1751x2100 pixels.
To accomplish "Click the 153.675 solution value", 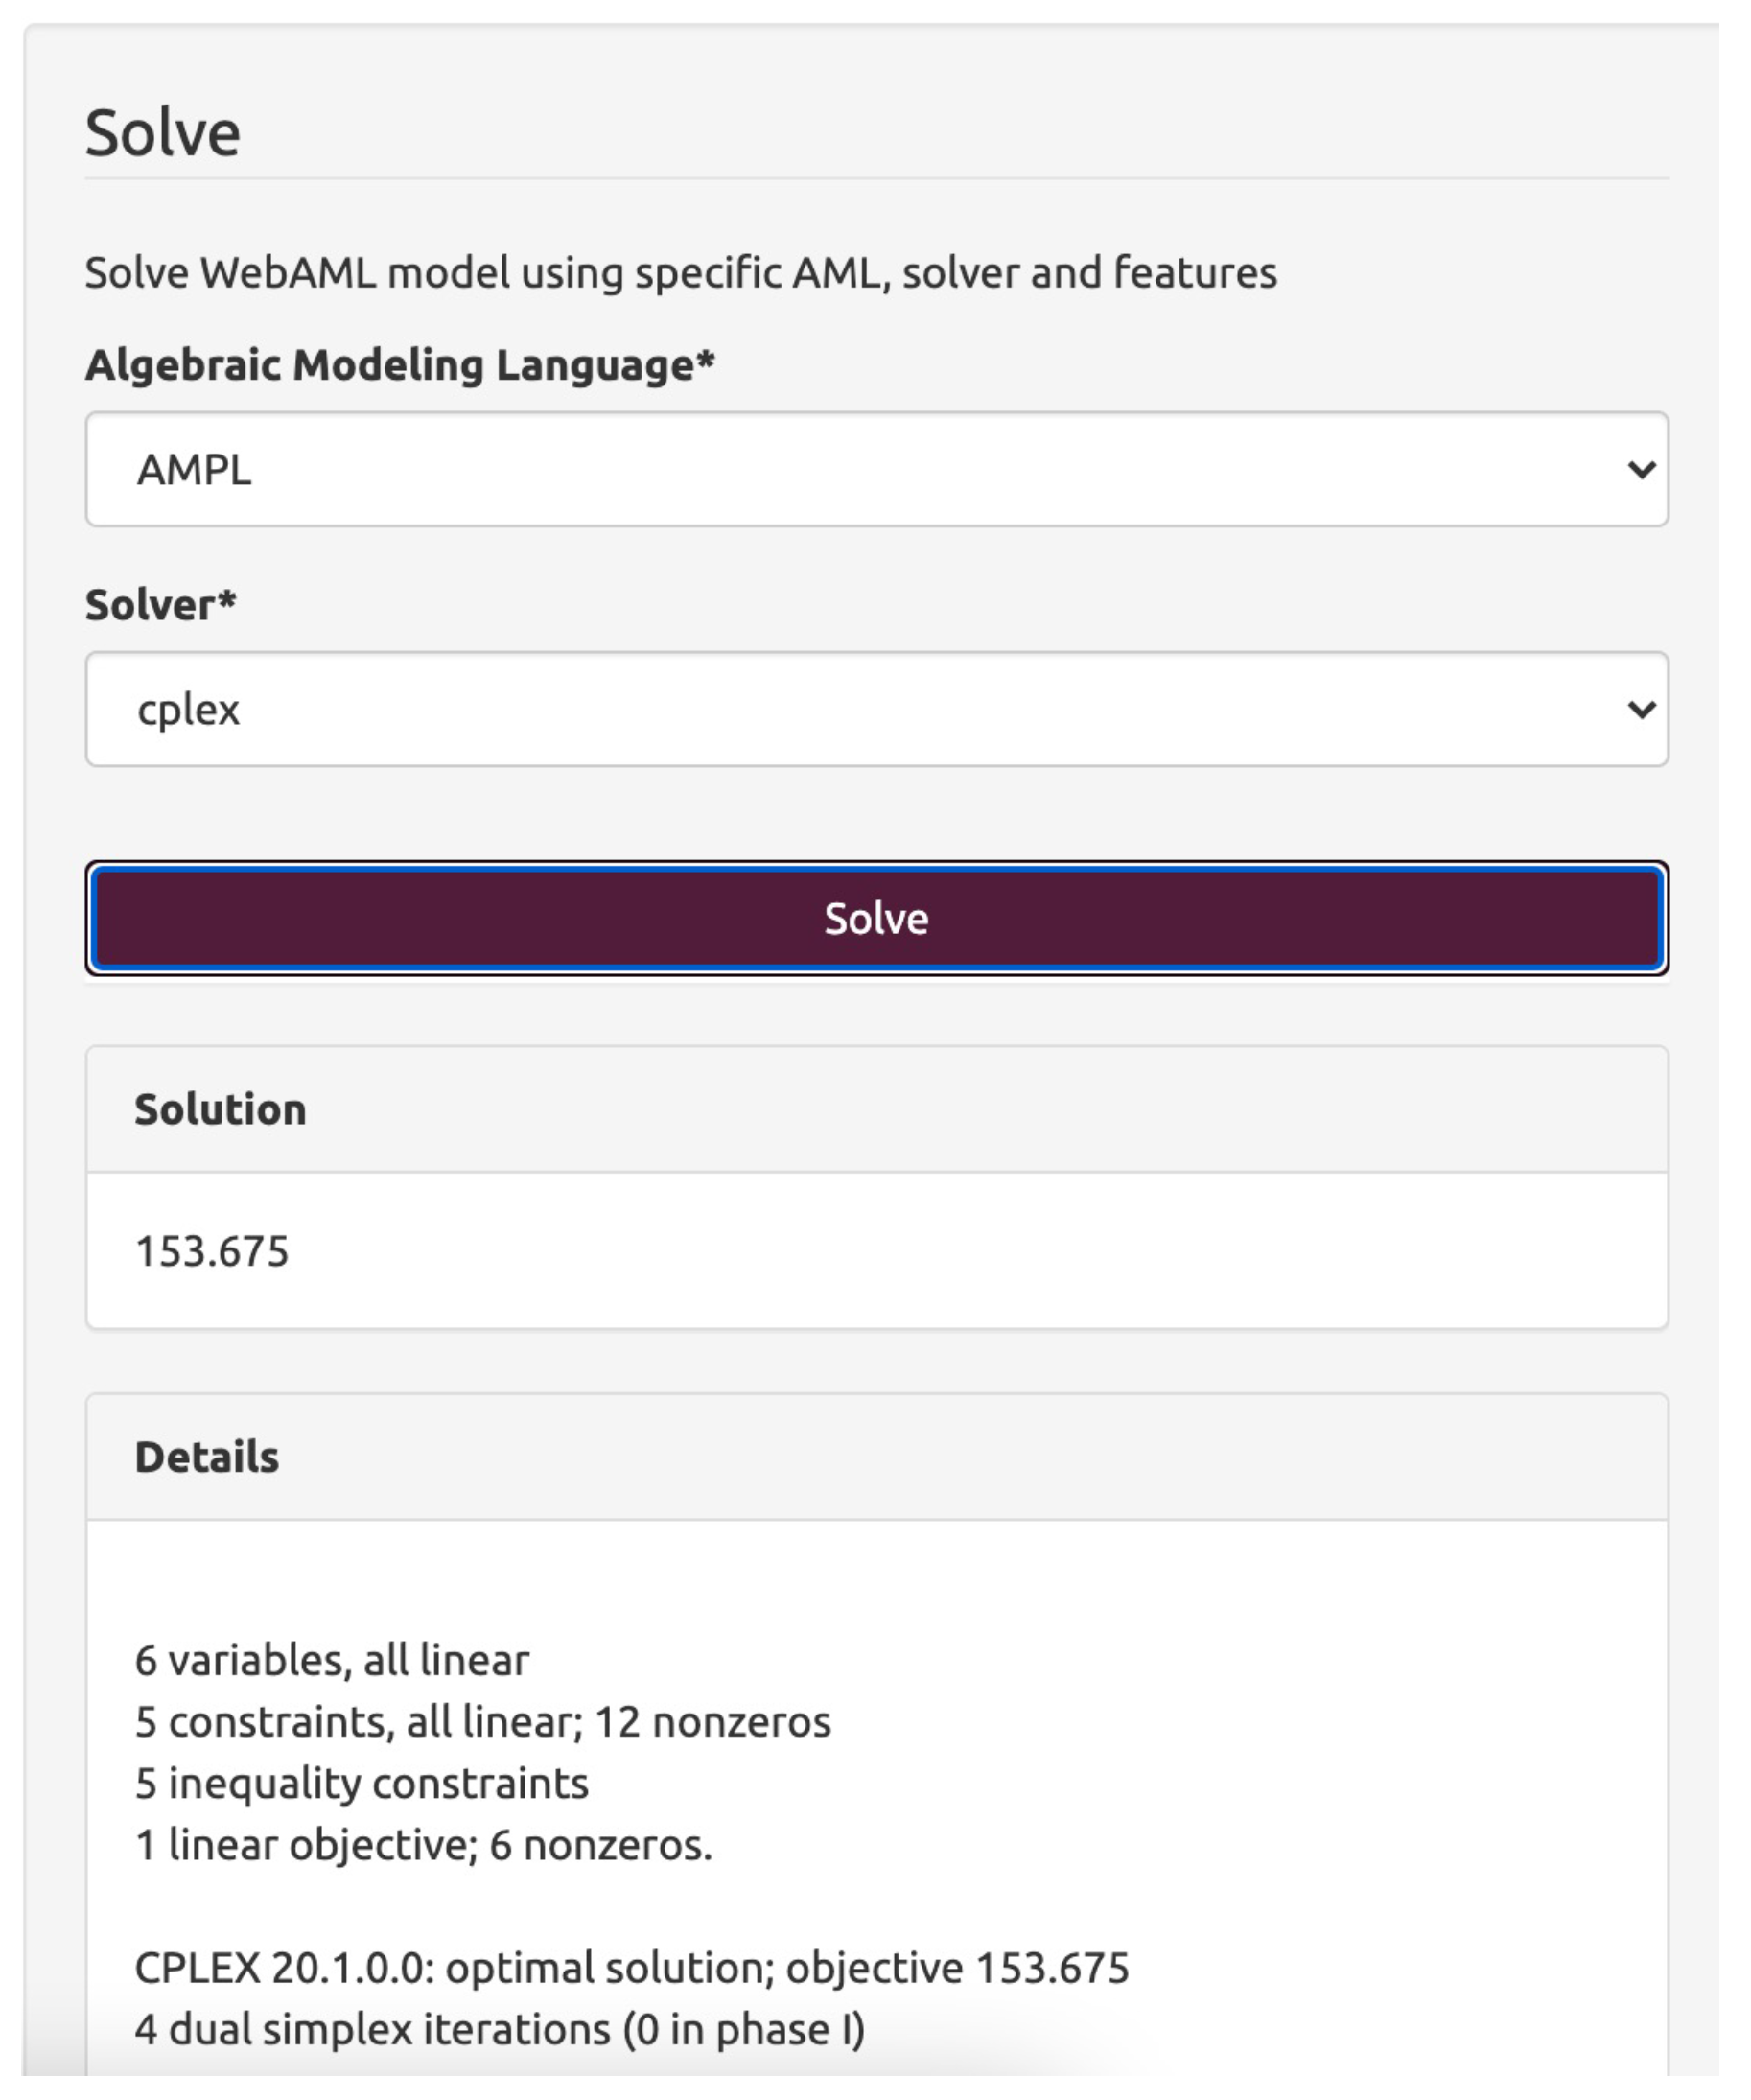I will pos(212,1251).
